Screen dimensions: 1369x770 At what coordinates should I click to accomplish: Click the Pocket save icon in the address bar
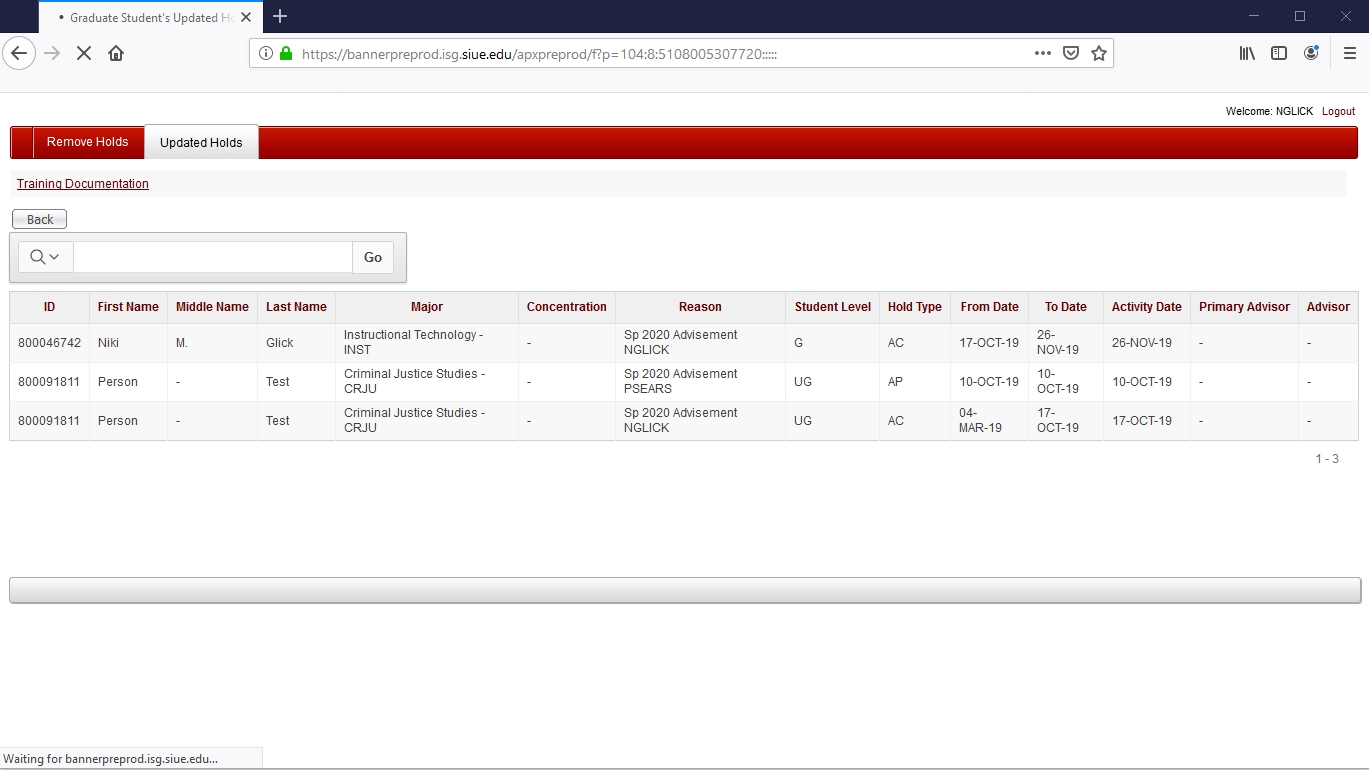1070,53
